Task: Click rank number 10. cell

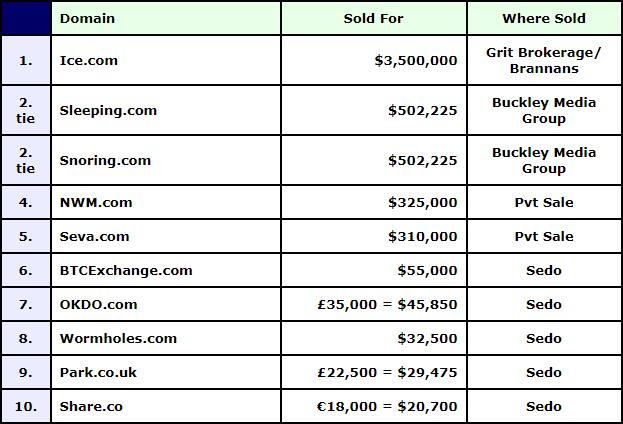Action: point(26,407)
